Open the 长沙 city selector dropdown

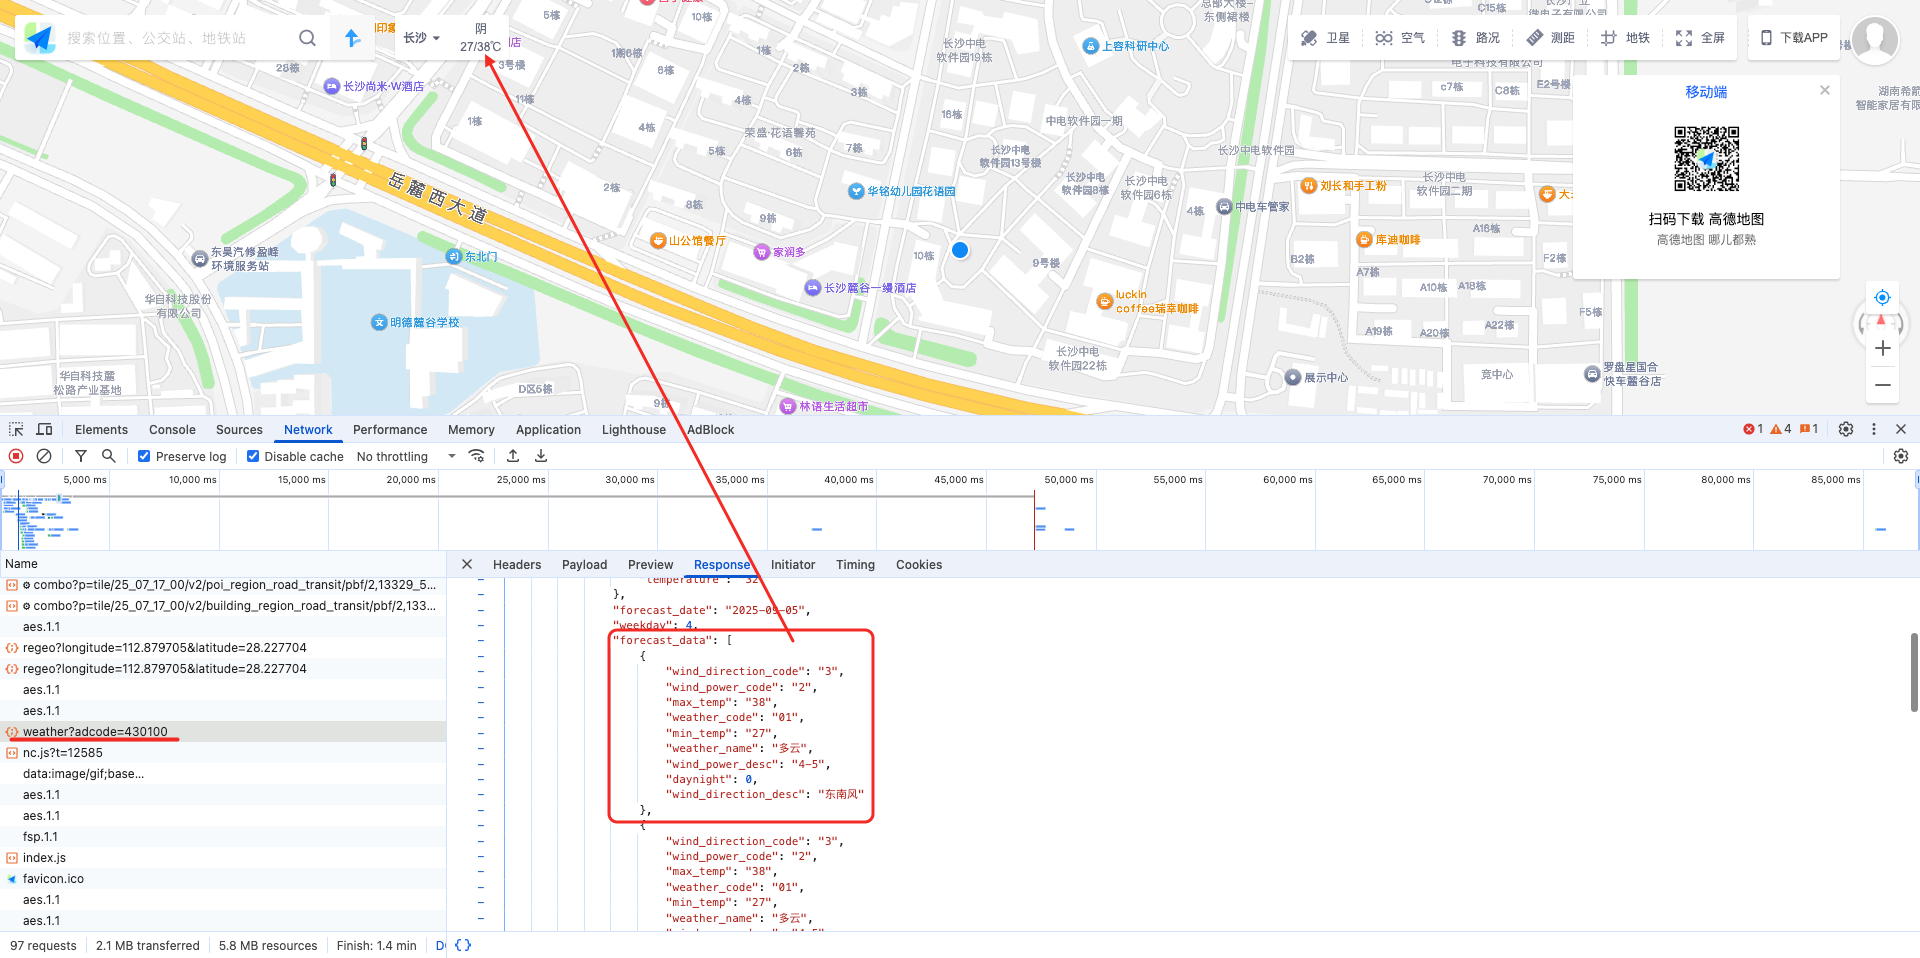coord(421,38)
